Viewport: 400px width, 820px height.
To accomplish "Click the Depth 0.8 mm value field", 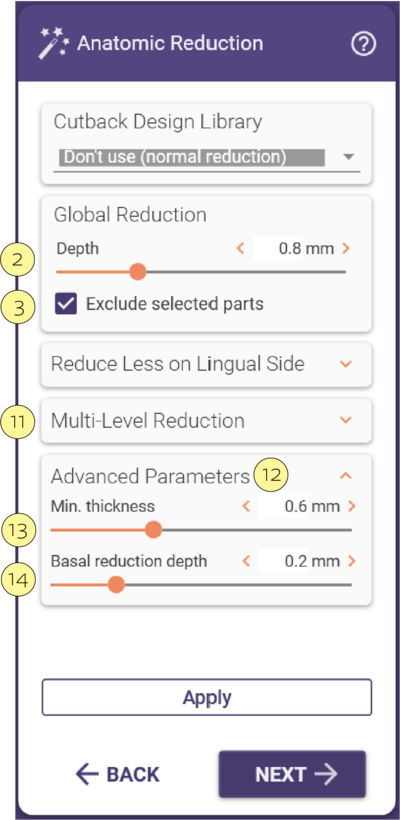I will click(x=293, y=248).
